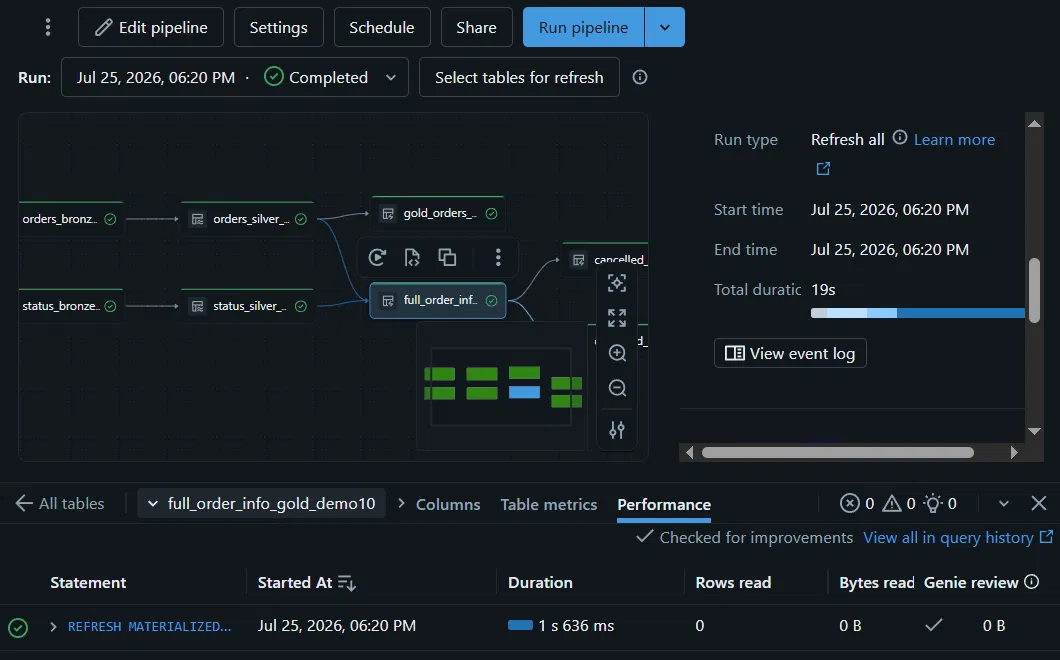Click the horizontal scrollbar left arrow
Image resolution: width=1060 pixels, height=660 pixels.
click(x=689, y=452)
